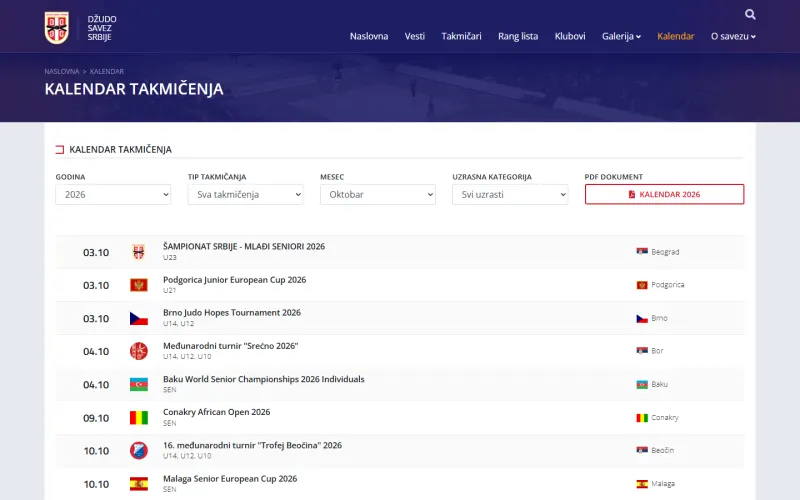Click the Džudo Savez Srbije site title text
Viewport: 800px width, 500px height.
pos(102,28)
